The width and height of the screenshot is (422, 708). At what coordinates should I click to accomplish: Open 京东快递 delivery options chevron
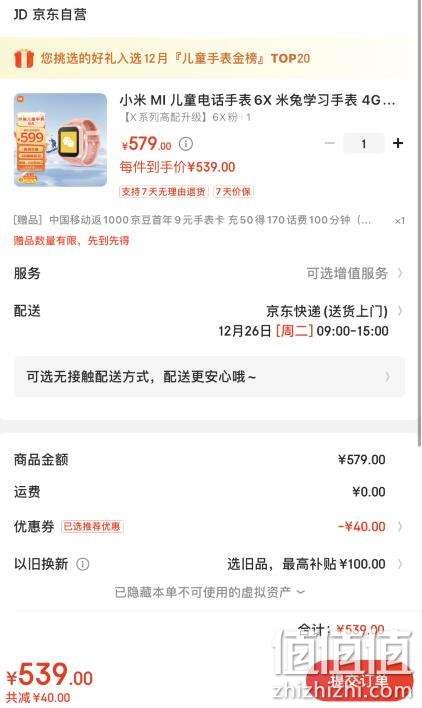click(x=400, y=311)
